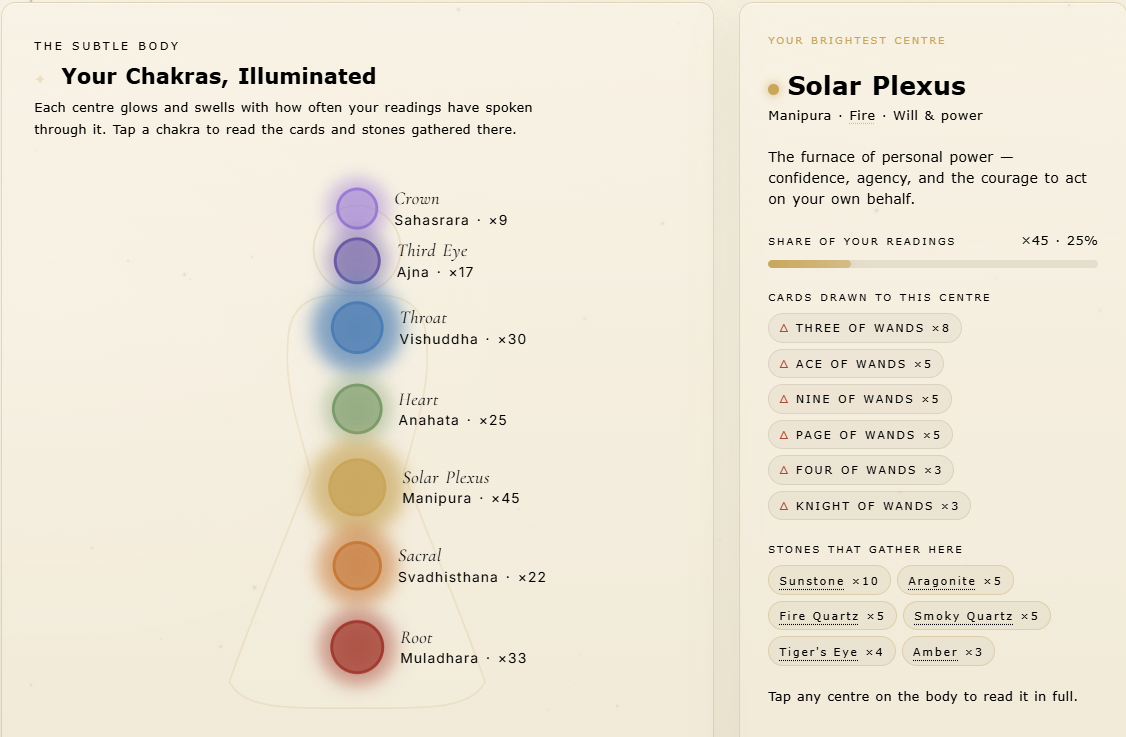This screenshot has width=1126, height=737.
Task: Click the gold dot beside Solar Plexus heading
Action: 773,89
